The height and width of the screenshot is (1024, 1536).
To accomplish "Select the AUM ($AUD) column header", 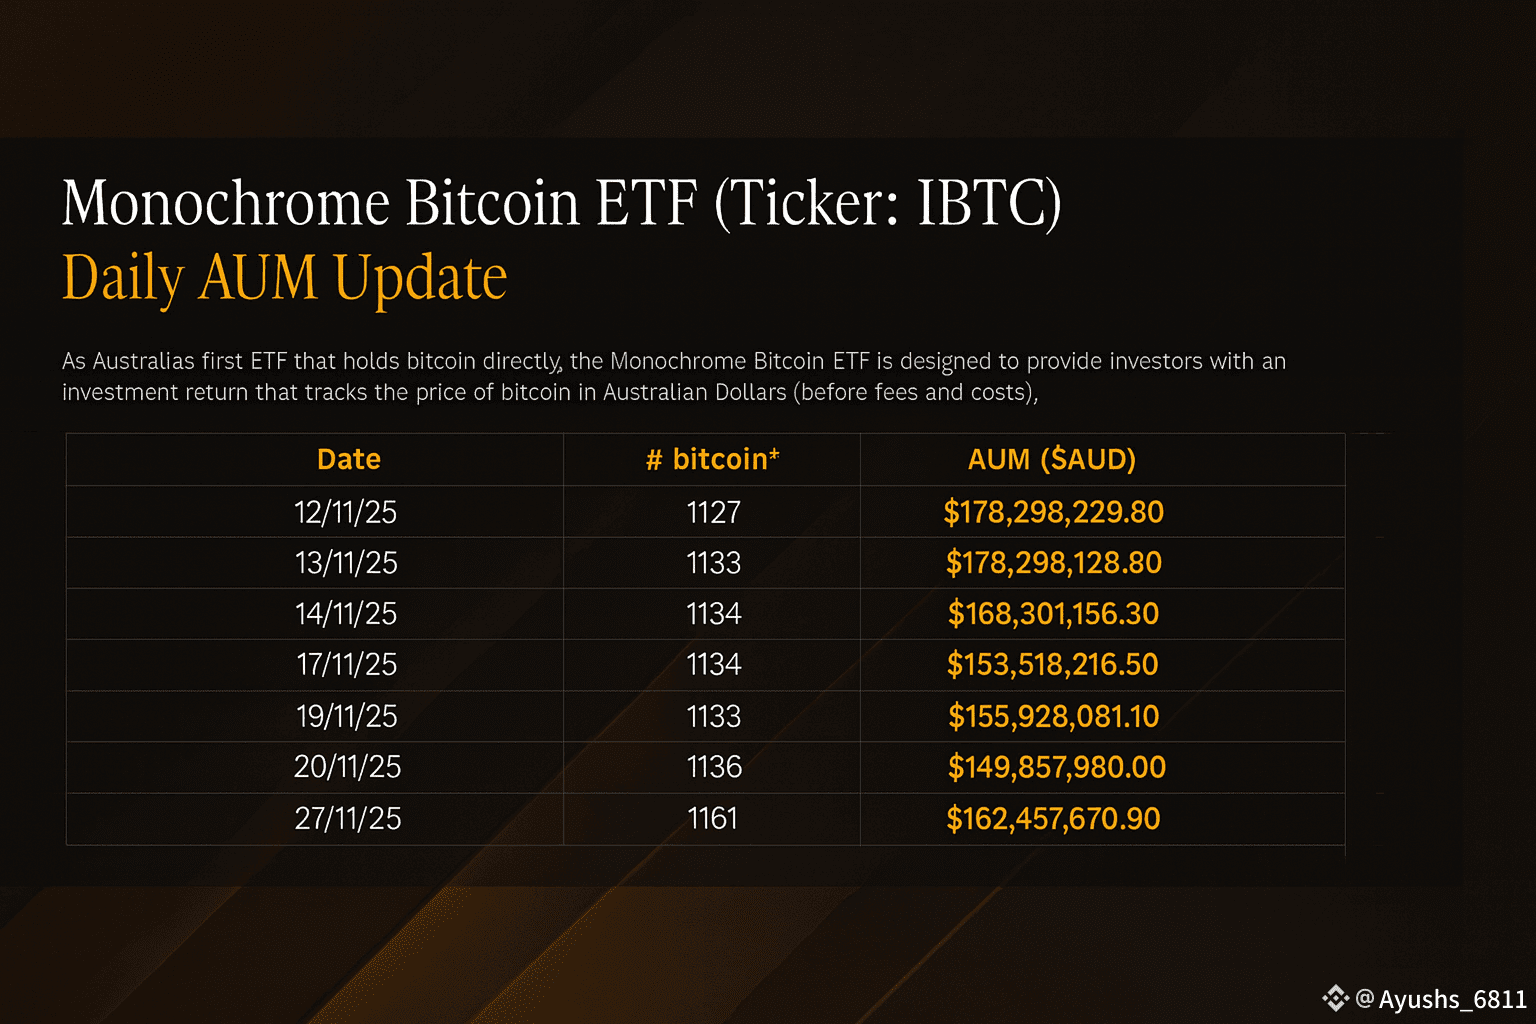I will tap(1052, 459).
